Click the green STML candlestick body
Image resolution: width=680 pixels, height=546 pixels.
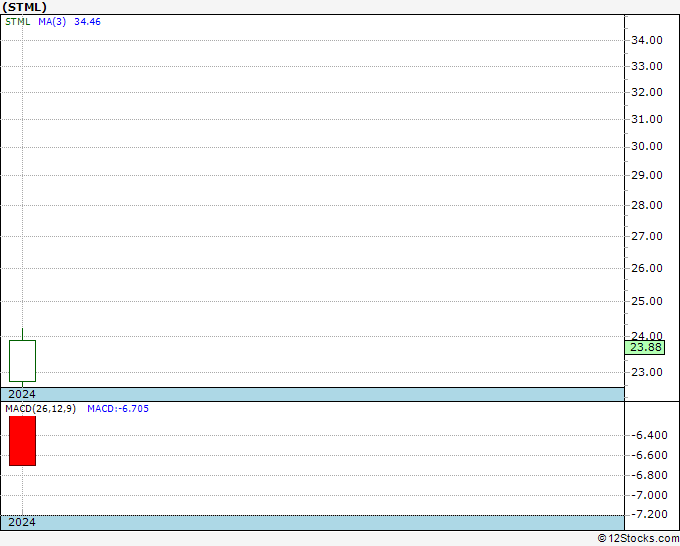click(x=23, y=361)
